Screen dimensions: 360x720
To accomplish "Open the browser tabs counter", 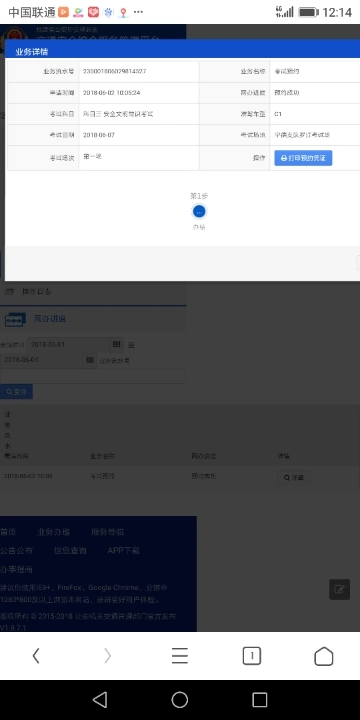I will (x=252, y=656).
